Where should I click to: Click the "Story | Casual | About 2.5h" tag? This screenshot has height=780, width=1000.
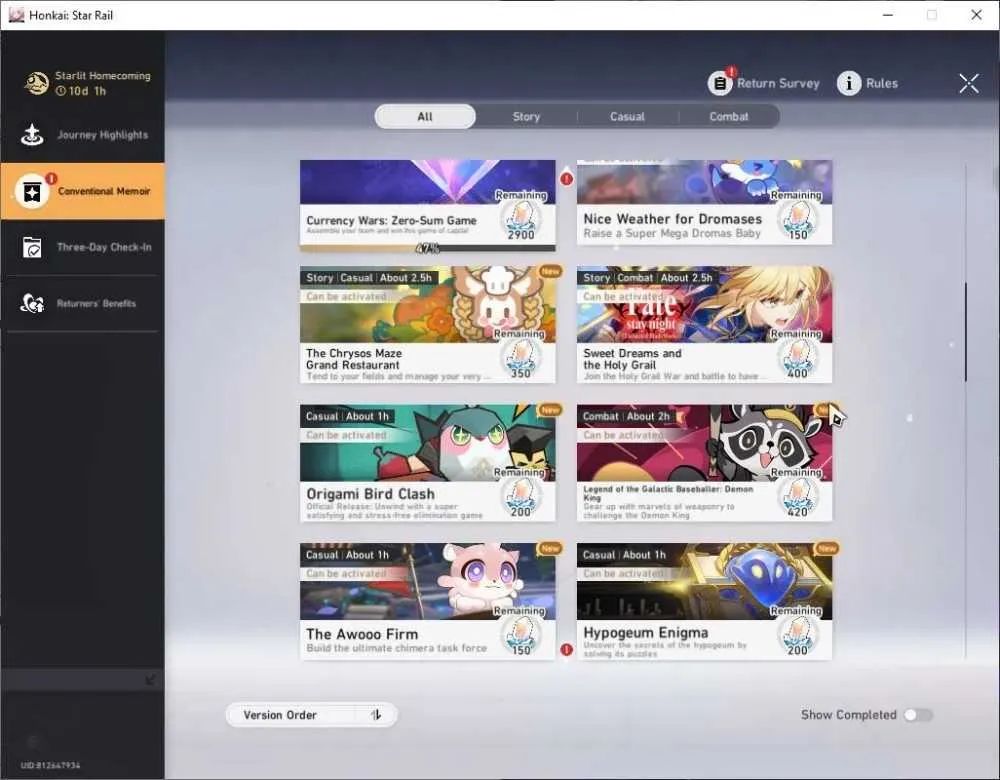tap(369, 278)
